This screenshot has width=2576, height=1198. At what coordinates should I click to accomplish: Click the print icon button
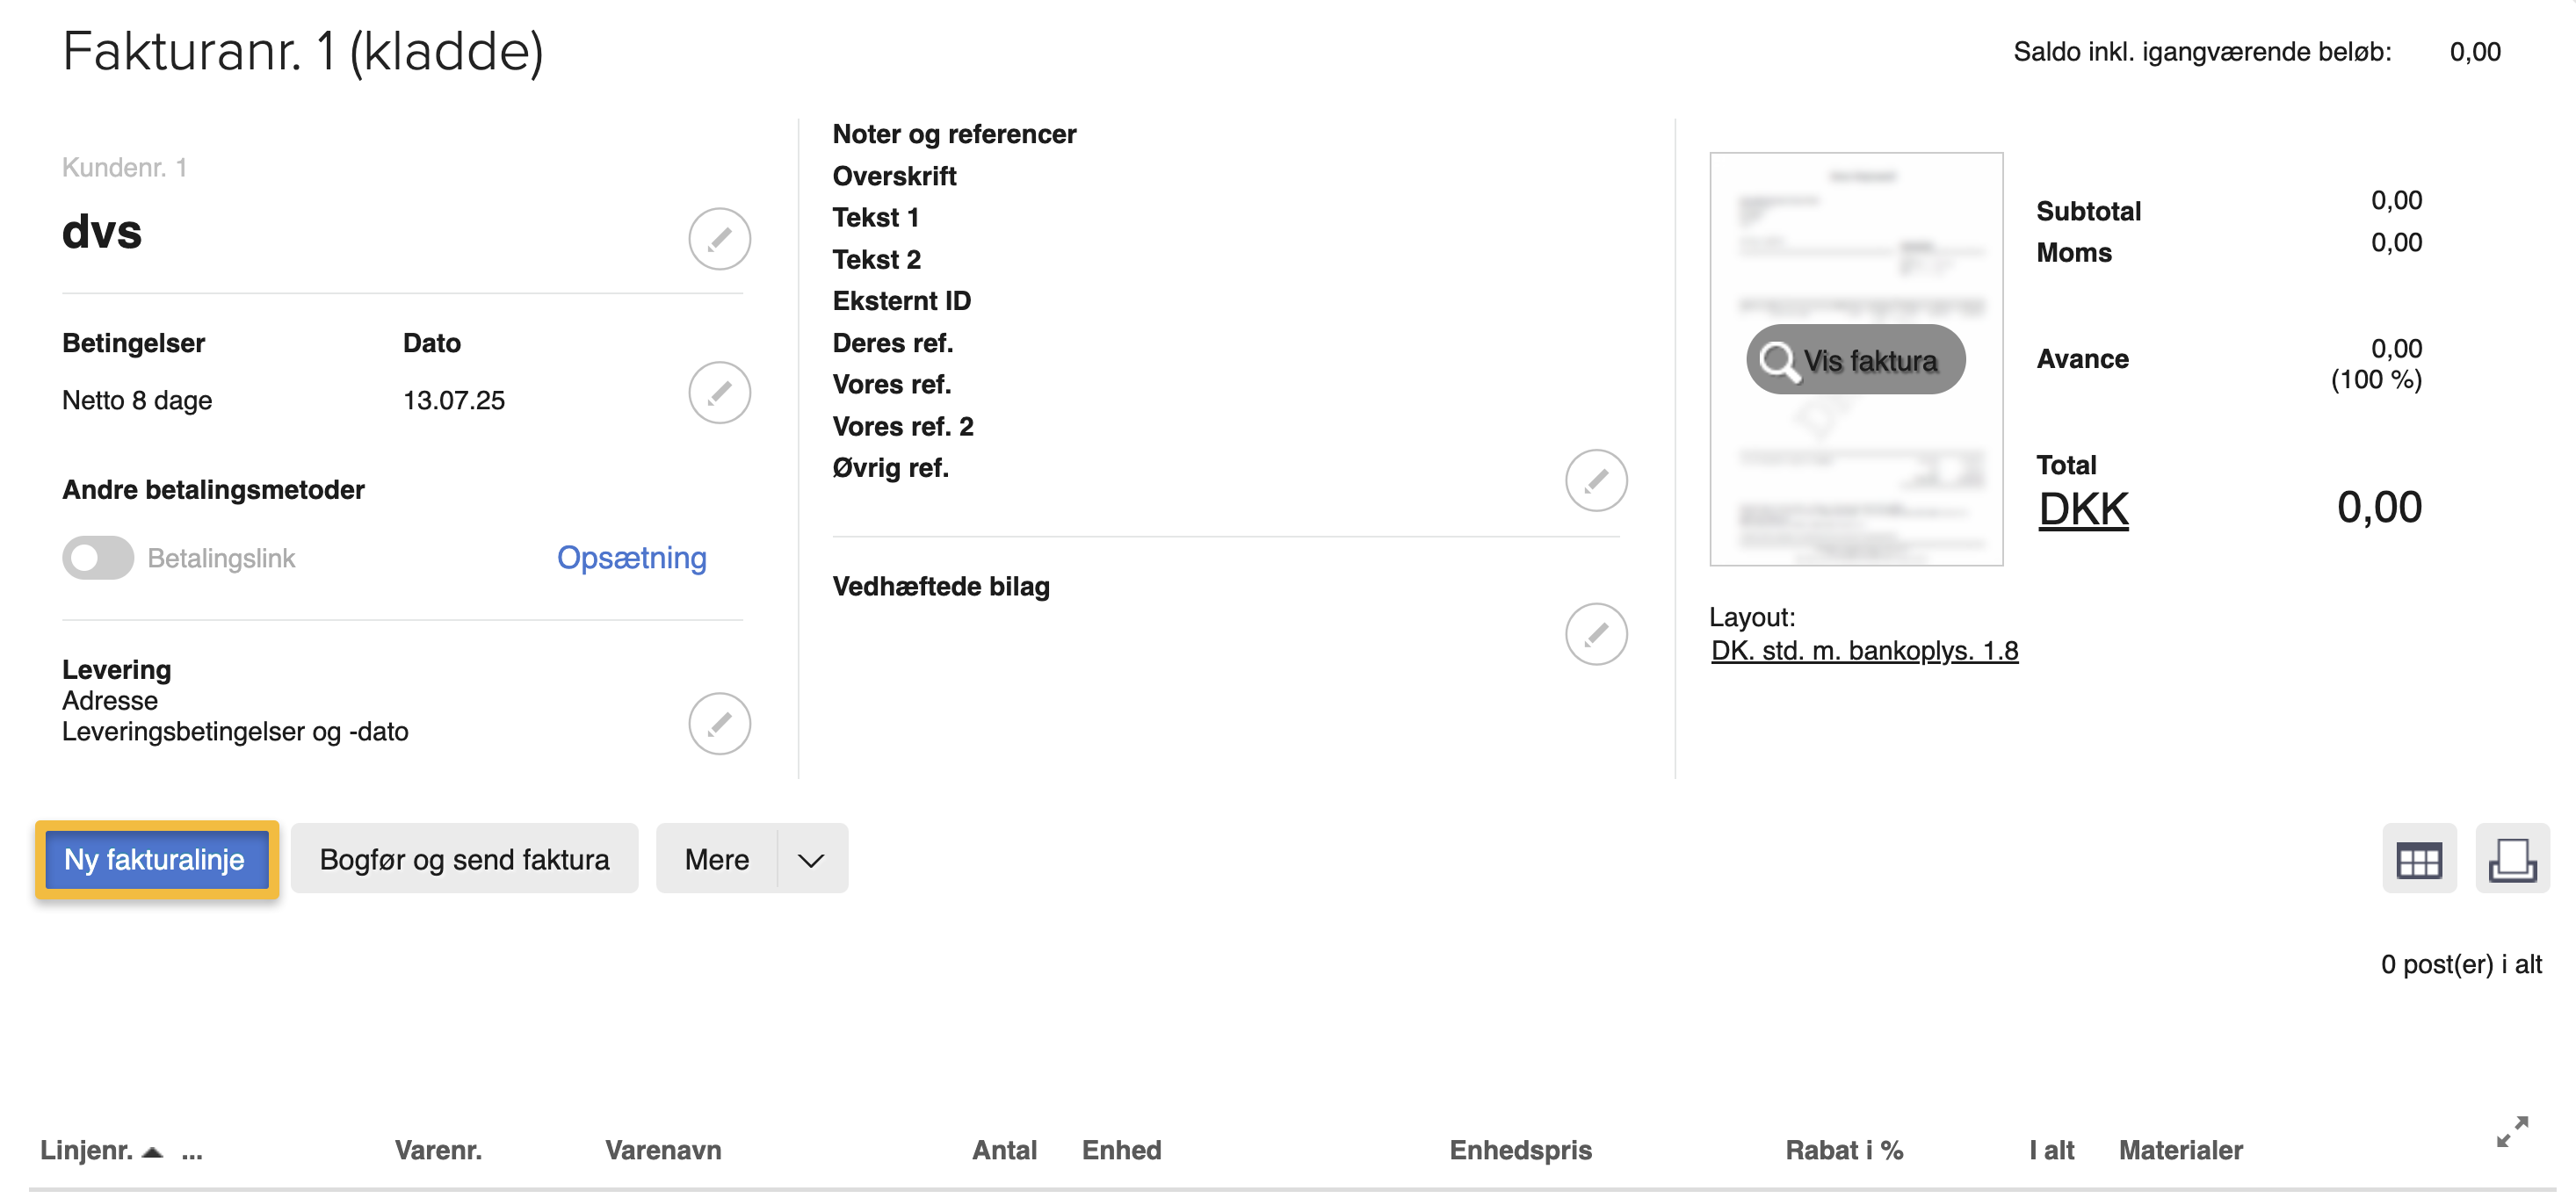2511,859
